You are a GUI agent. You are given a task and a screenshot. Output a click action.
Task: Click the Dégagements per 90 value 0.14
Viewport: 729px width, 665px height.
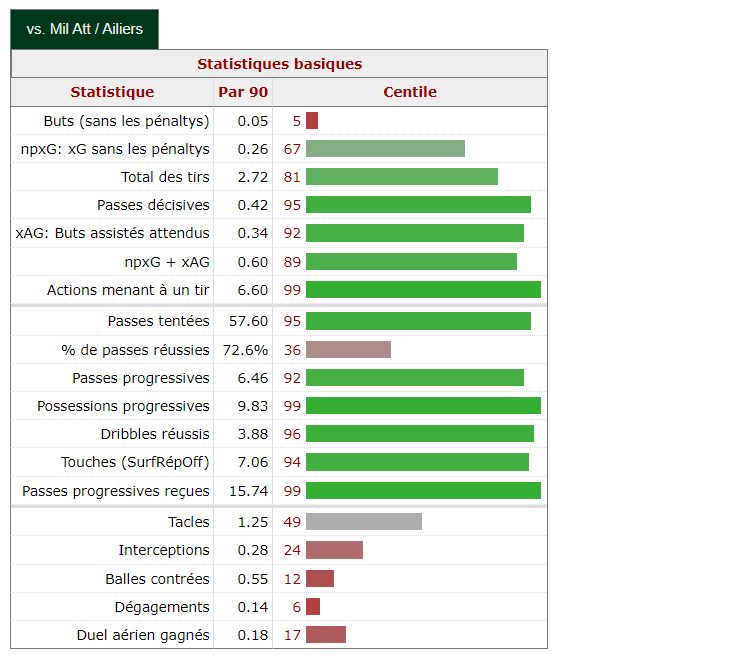click(x=253, y=607)
